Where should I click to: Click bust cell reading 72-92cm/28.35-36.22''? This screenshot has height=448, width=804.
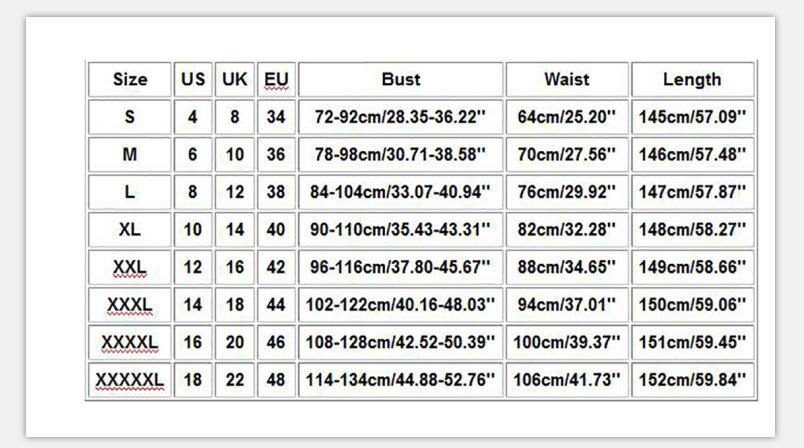coord(401,117)
